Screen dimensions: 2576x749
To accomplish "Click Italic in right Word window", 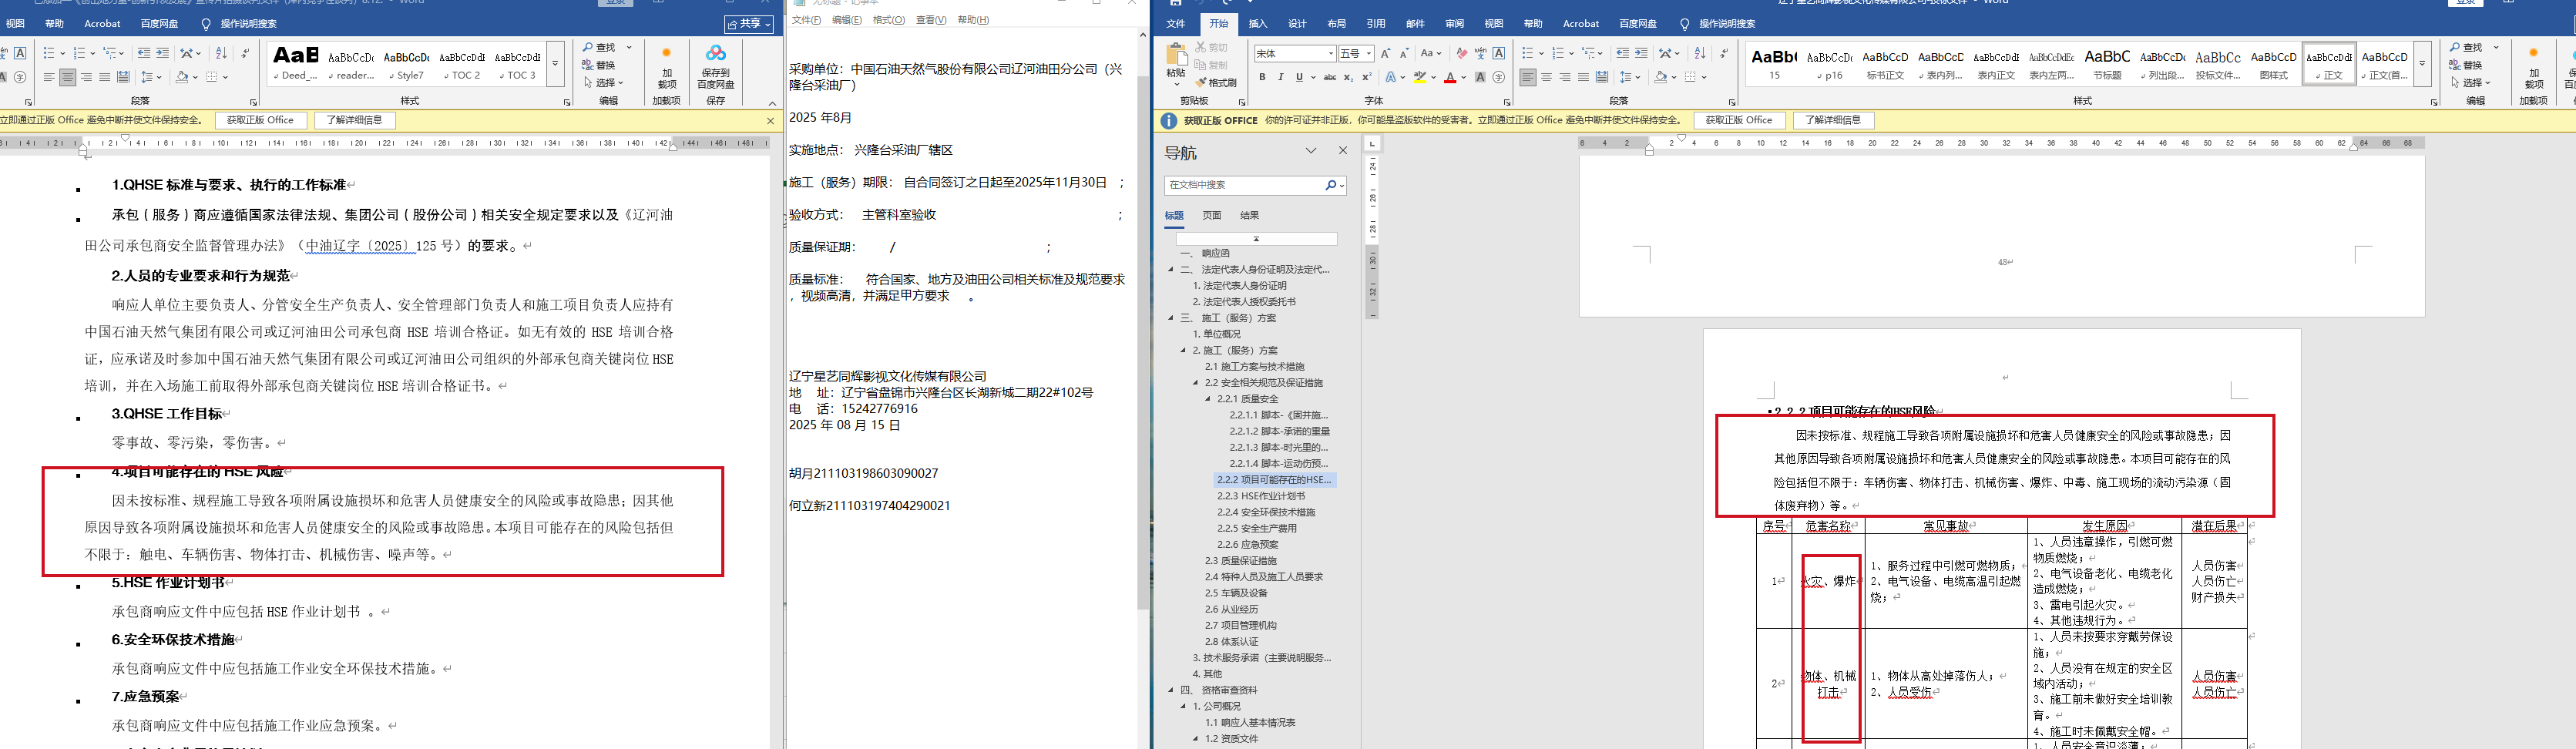I will click(x=1280, y=77).
